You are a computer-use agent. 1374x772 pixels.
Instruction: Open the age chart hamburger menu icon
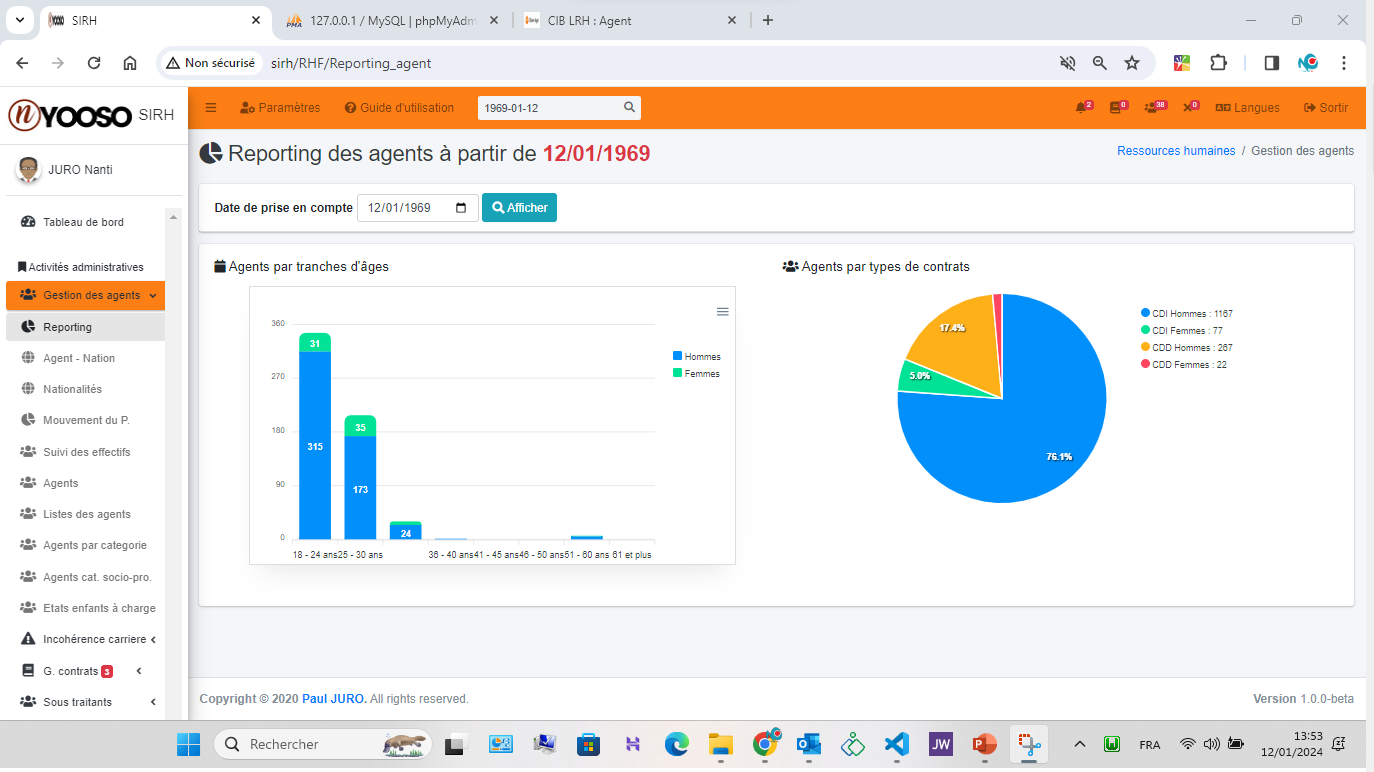point(723,312)
